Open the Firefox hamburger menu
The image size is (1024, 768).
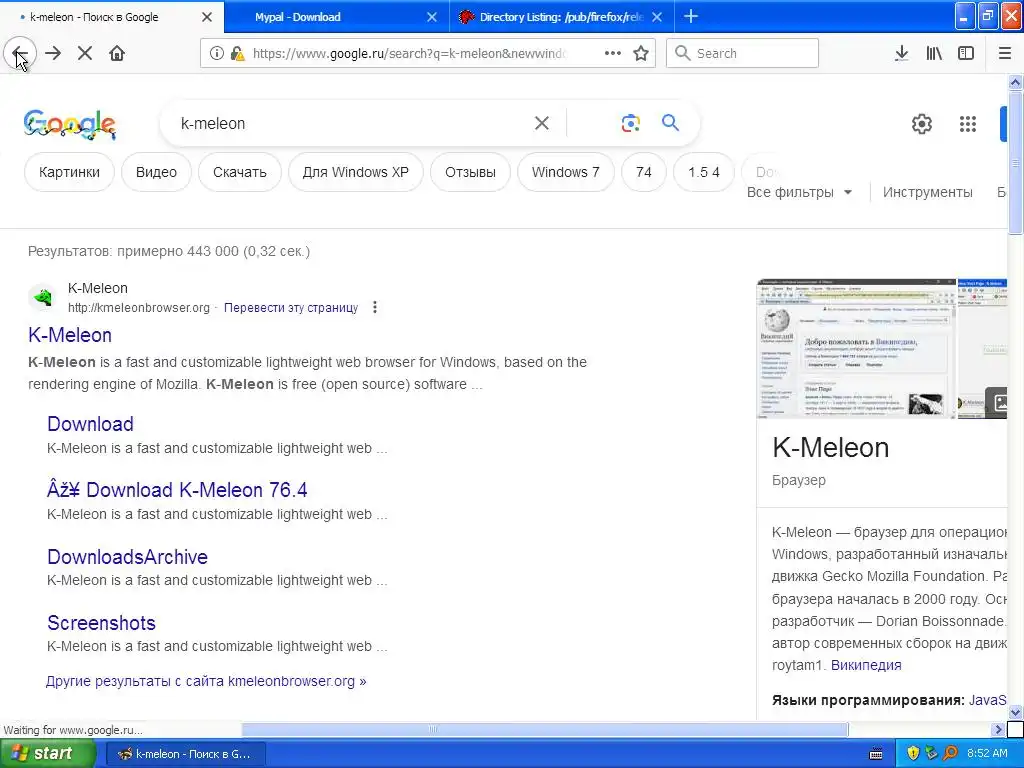(x=1004, y=54)
